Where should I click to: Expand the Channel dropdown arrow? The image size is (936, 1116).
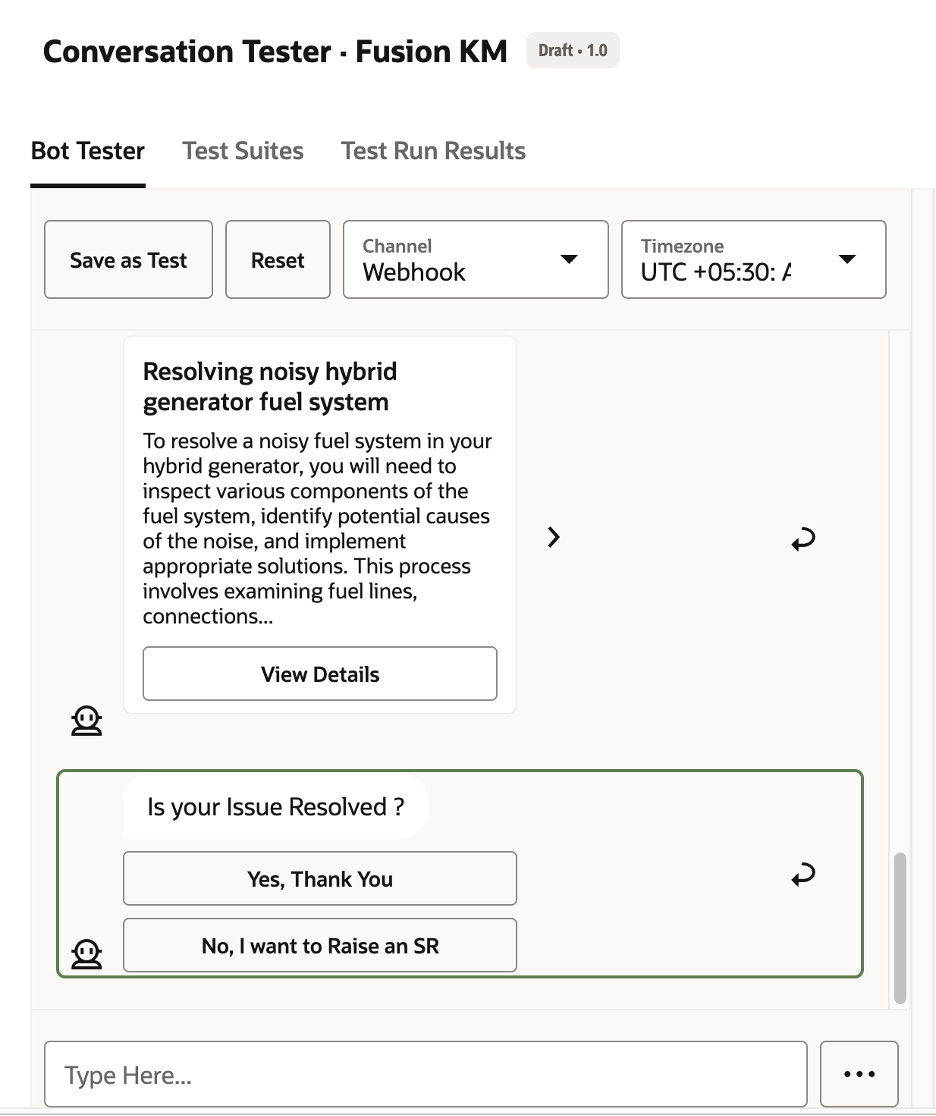(x=569, y=259)
